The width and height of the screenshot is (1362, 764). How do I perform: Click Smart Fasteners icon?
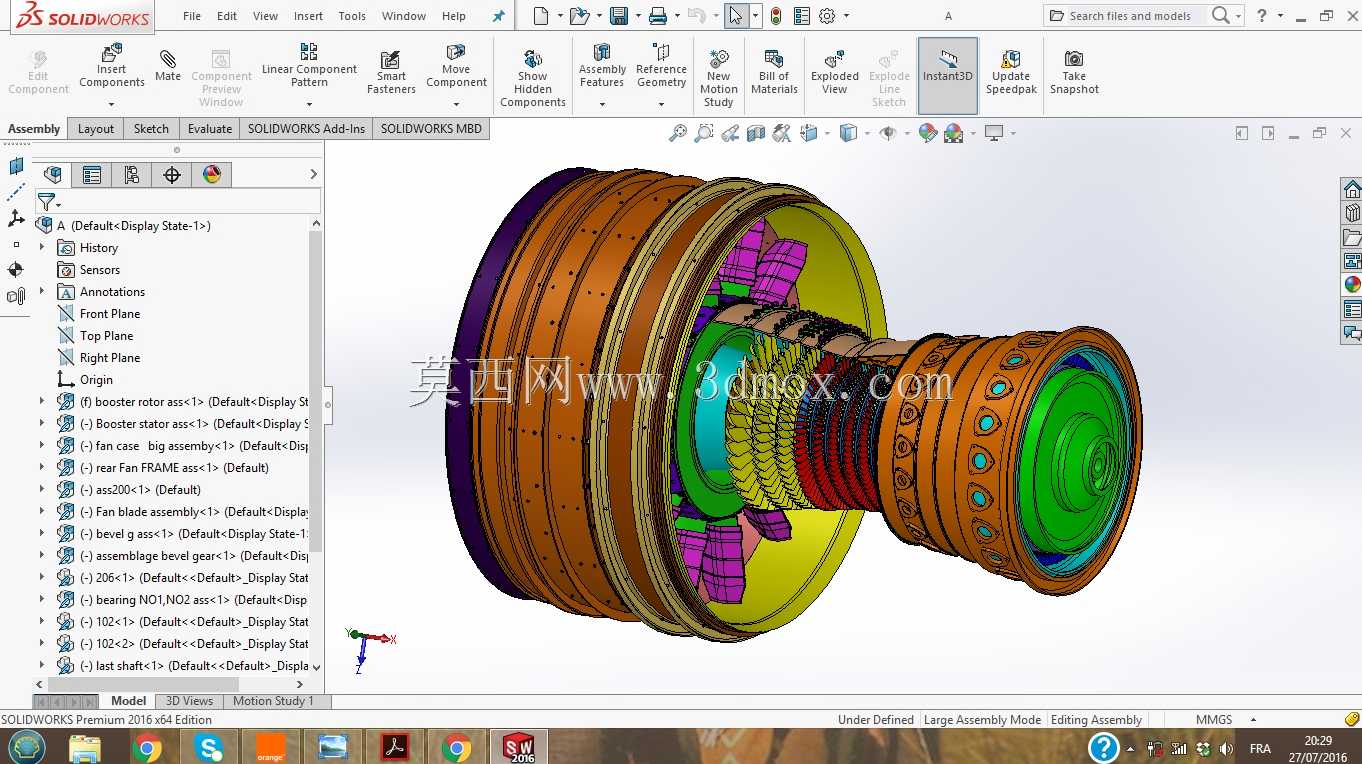[391, 73]
